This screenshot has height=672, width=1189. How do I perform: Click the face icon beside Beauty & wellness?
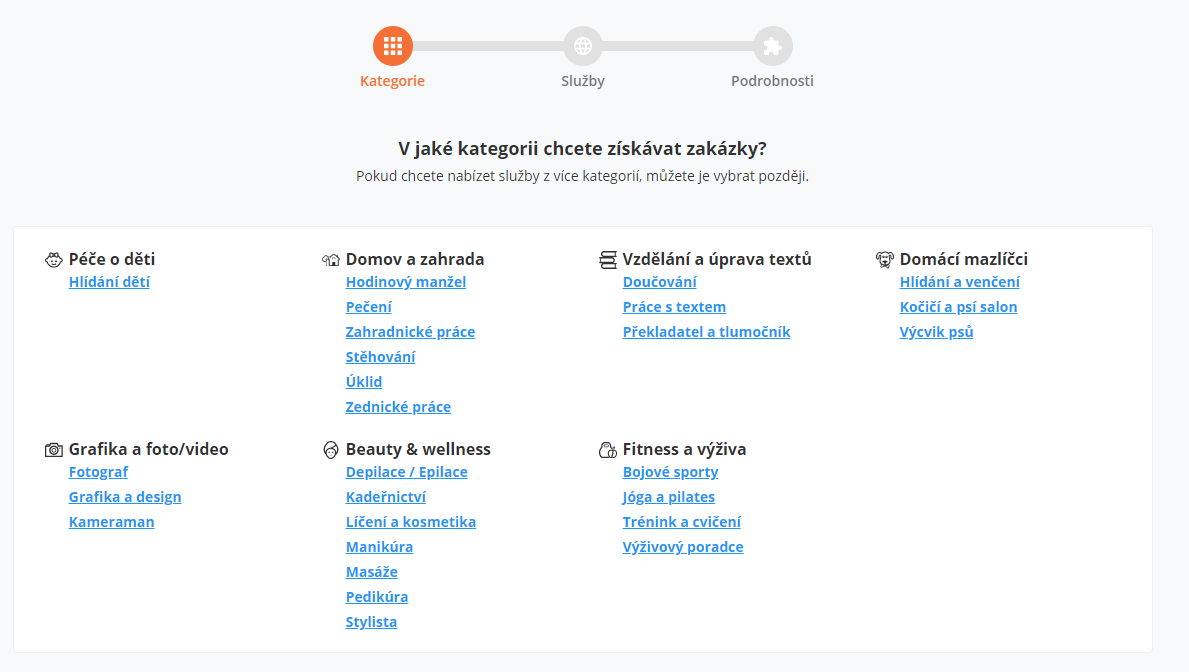click(331, 450)
